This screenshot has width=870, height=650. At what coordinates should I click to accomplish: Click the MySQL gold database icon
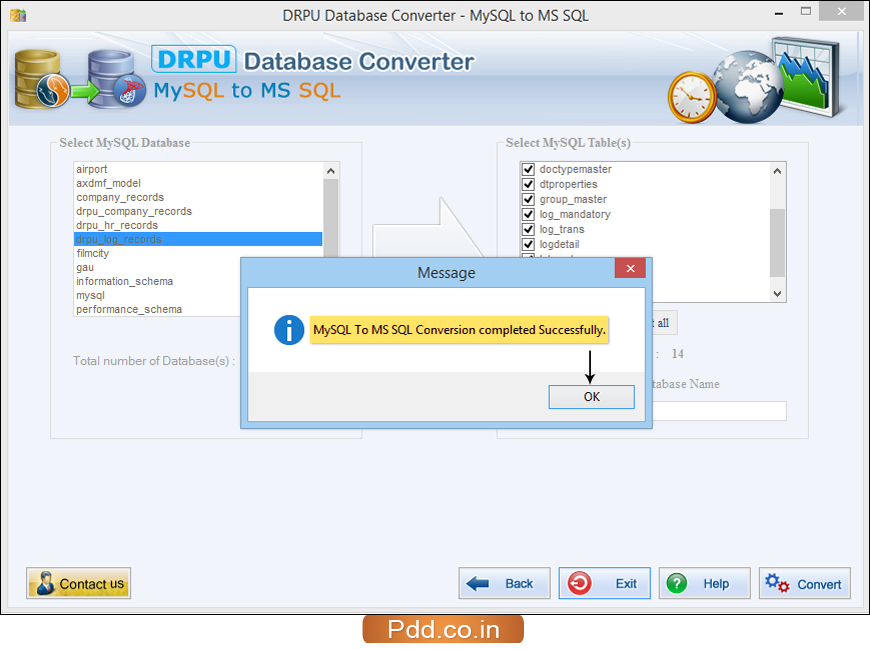tap(40, 79)
